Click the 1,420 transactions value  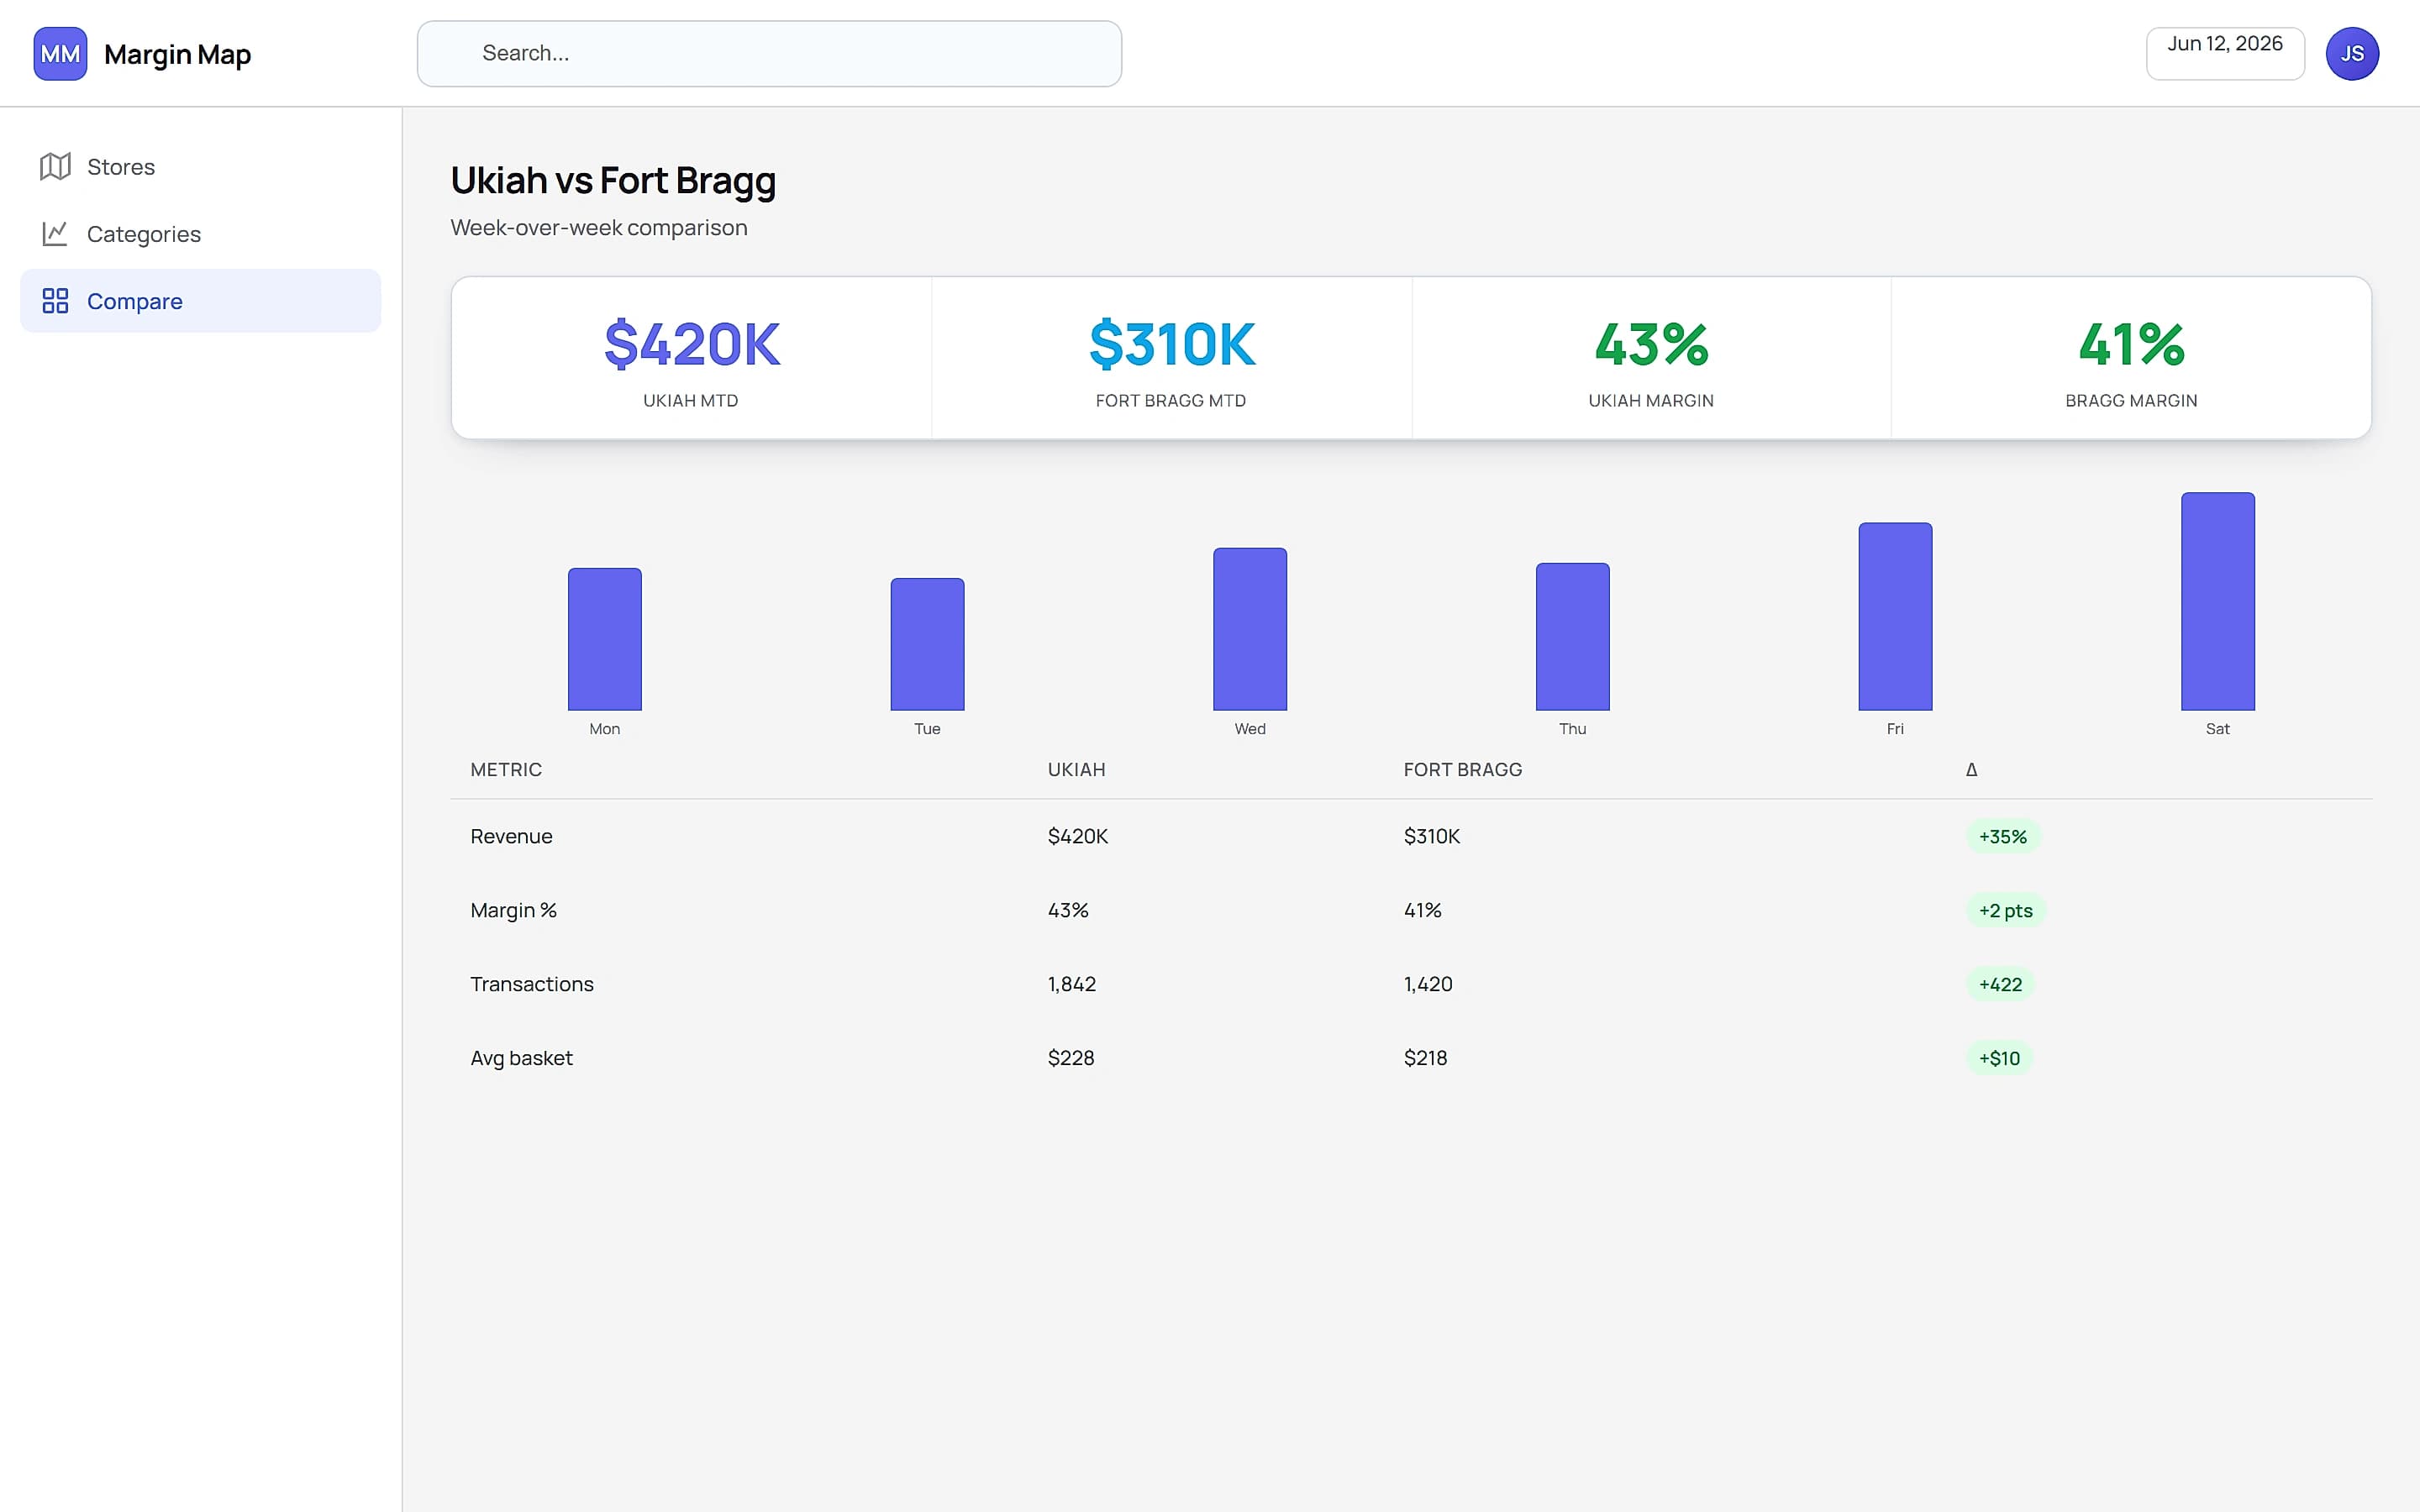pos(1428,984)
